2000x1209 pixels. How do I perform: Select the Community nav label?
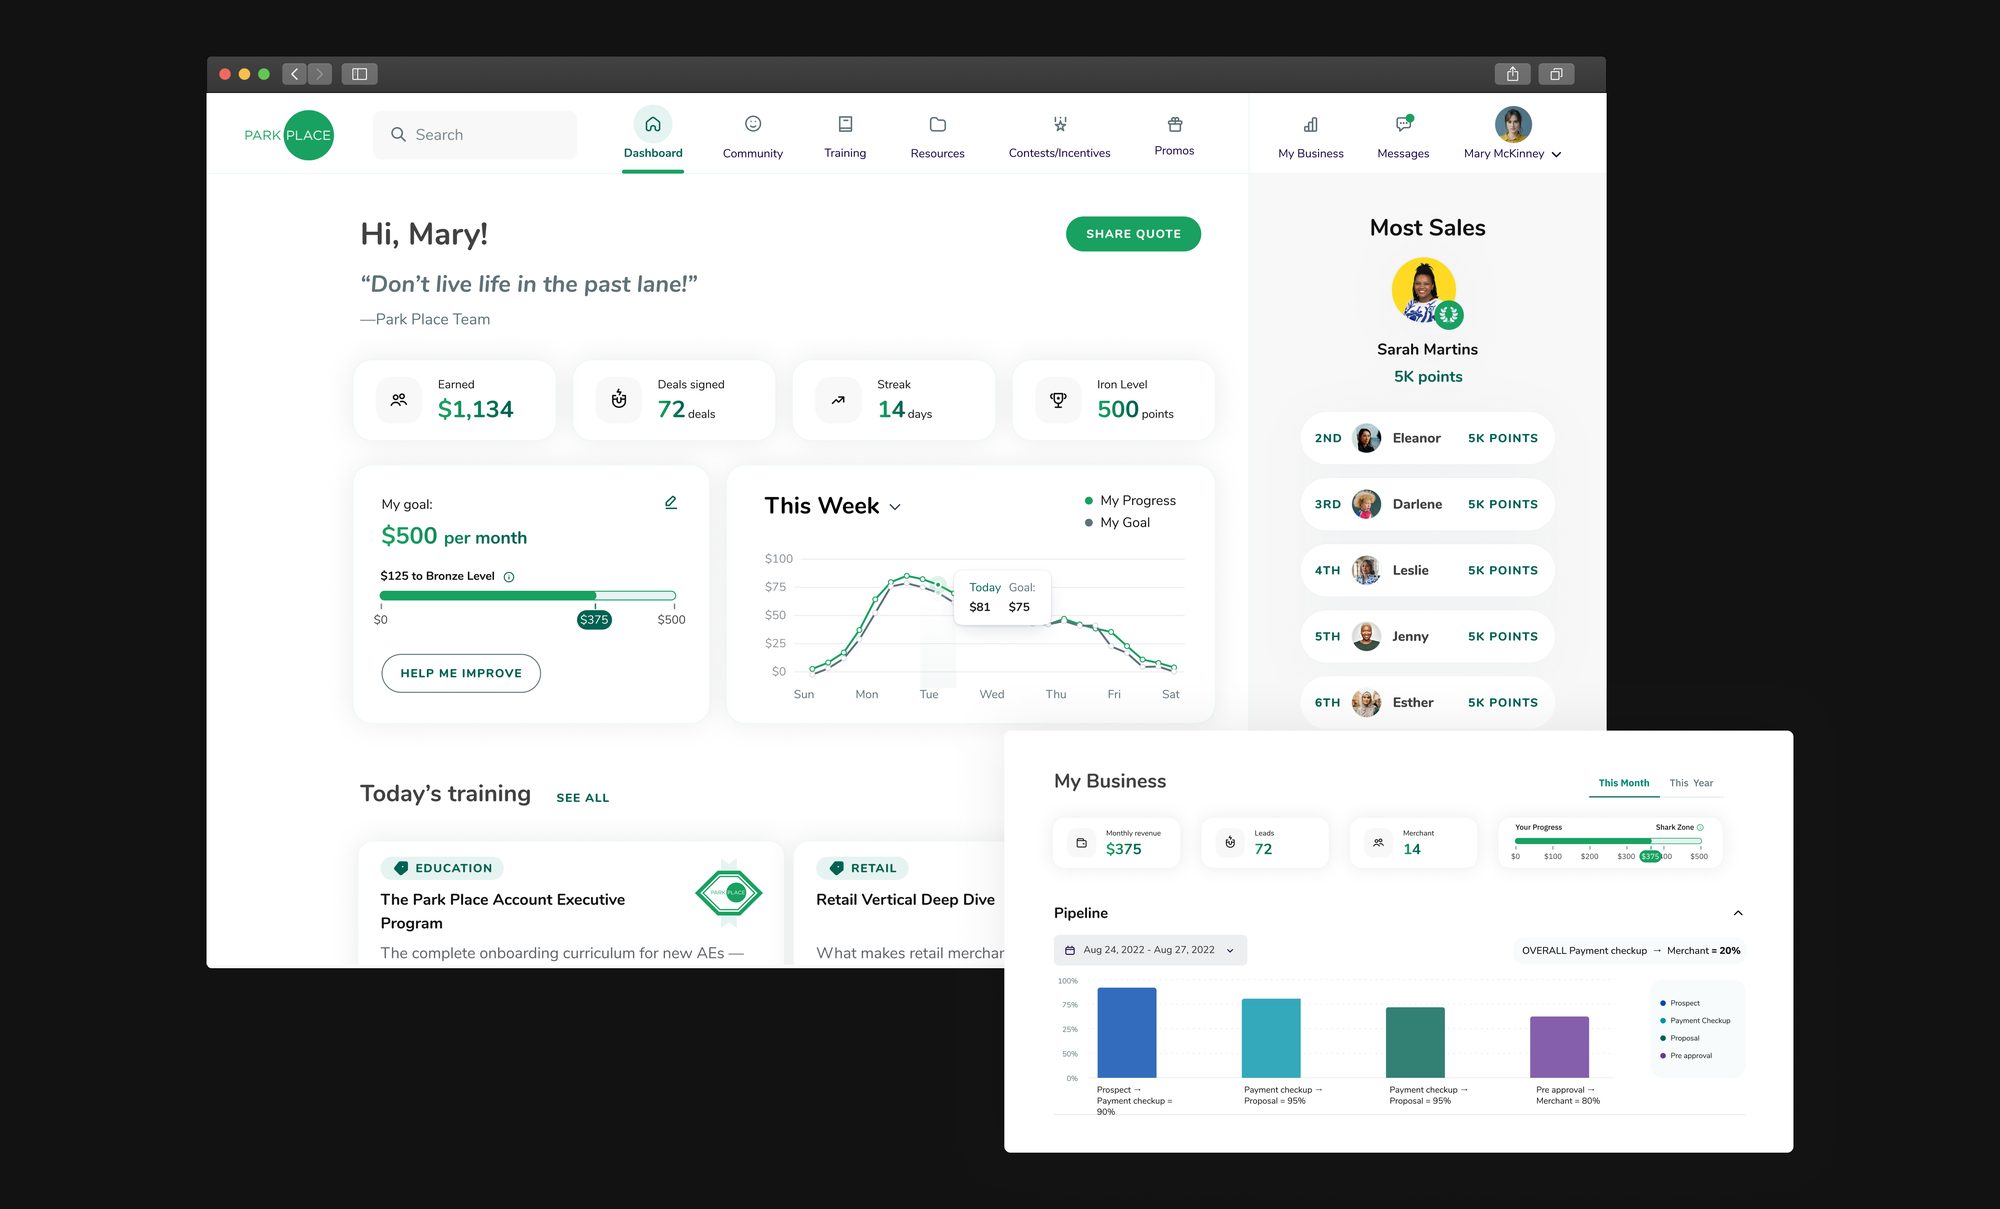753,153
